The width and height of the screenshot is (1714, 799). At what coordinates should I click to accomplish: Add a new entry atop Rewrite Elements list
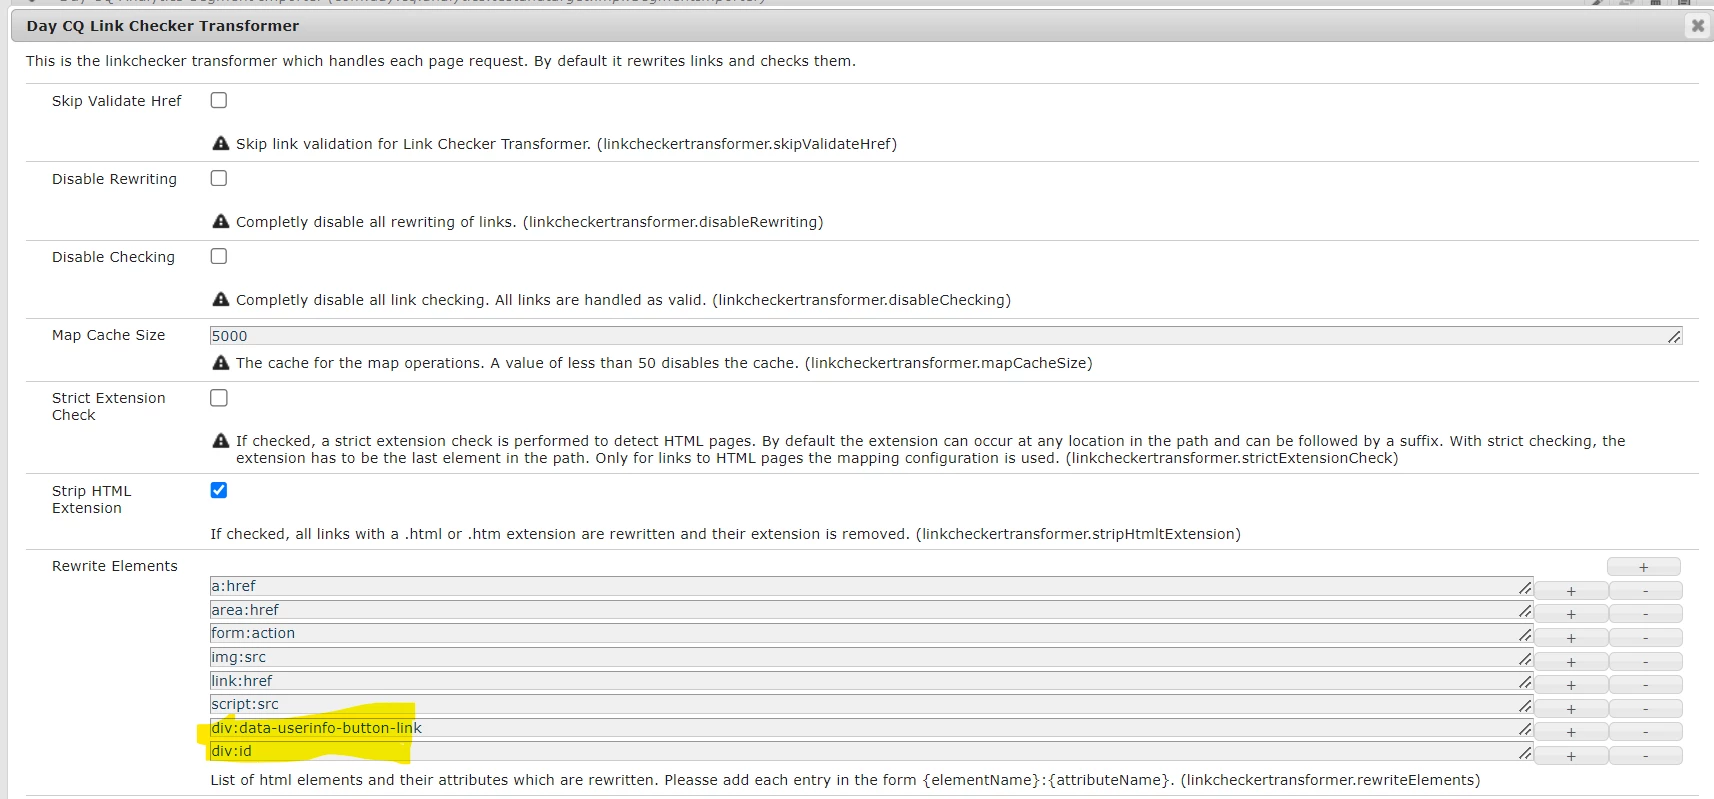point(1643,567)
